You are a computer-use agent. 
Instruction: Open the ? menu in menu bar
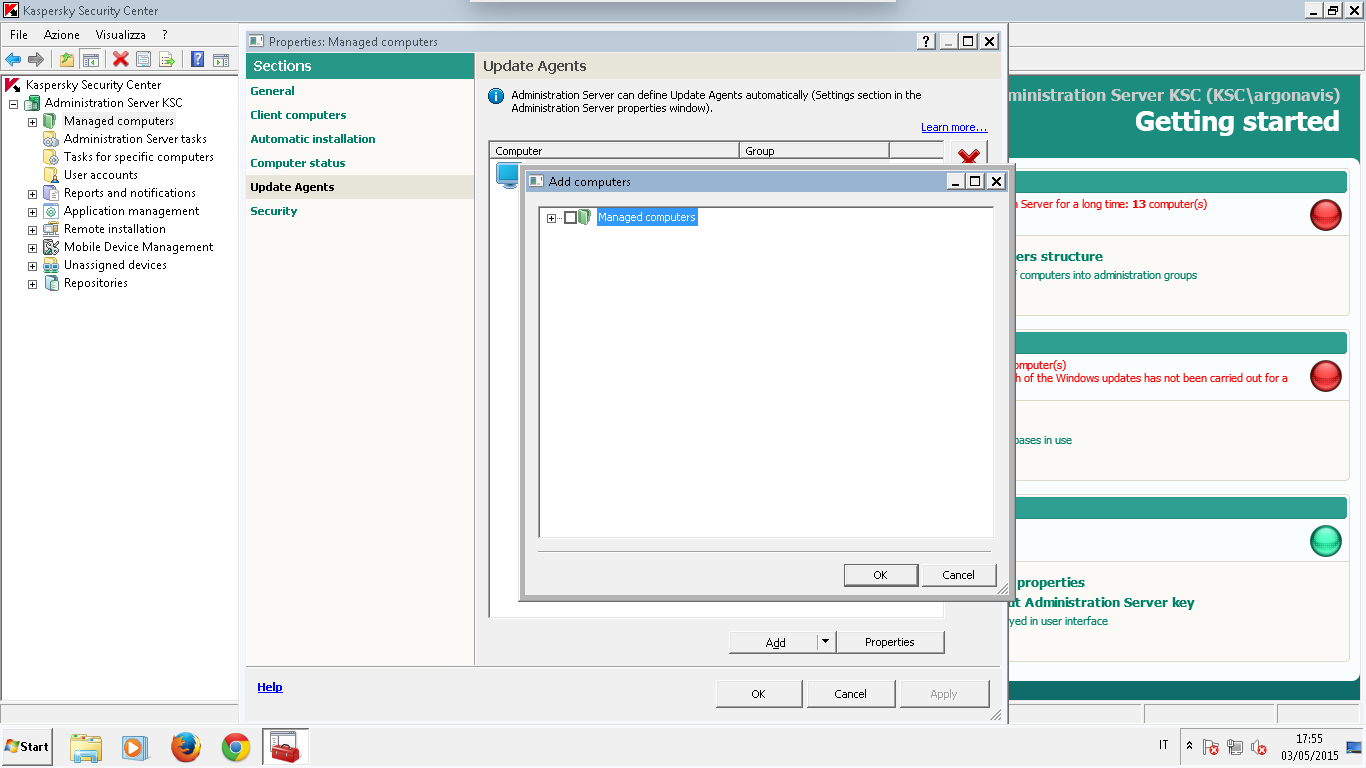[164, 35]
